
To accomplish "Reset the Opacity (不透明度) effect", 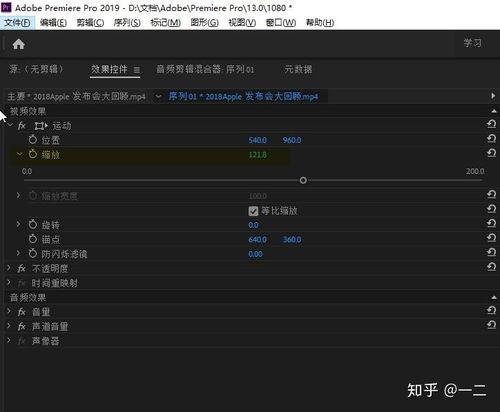I will point(491,267).
